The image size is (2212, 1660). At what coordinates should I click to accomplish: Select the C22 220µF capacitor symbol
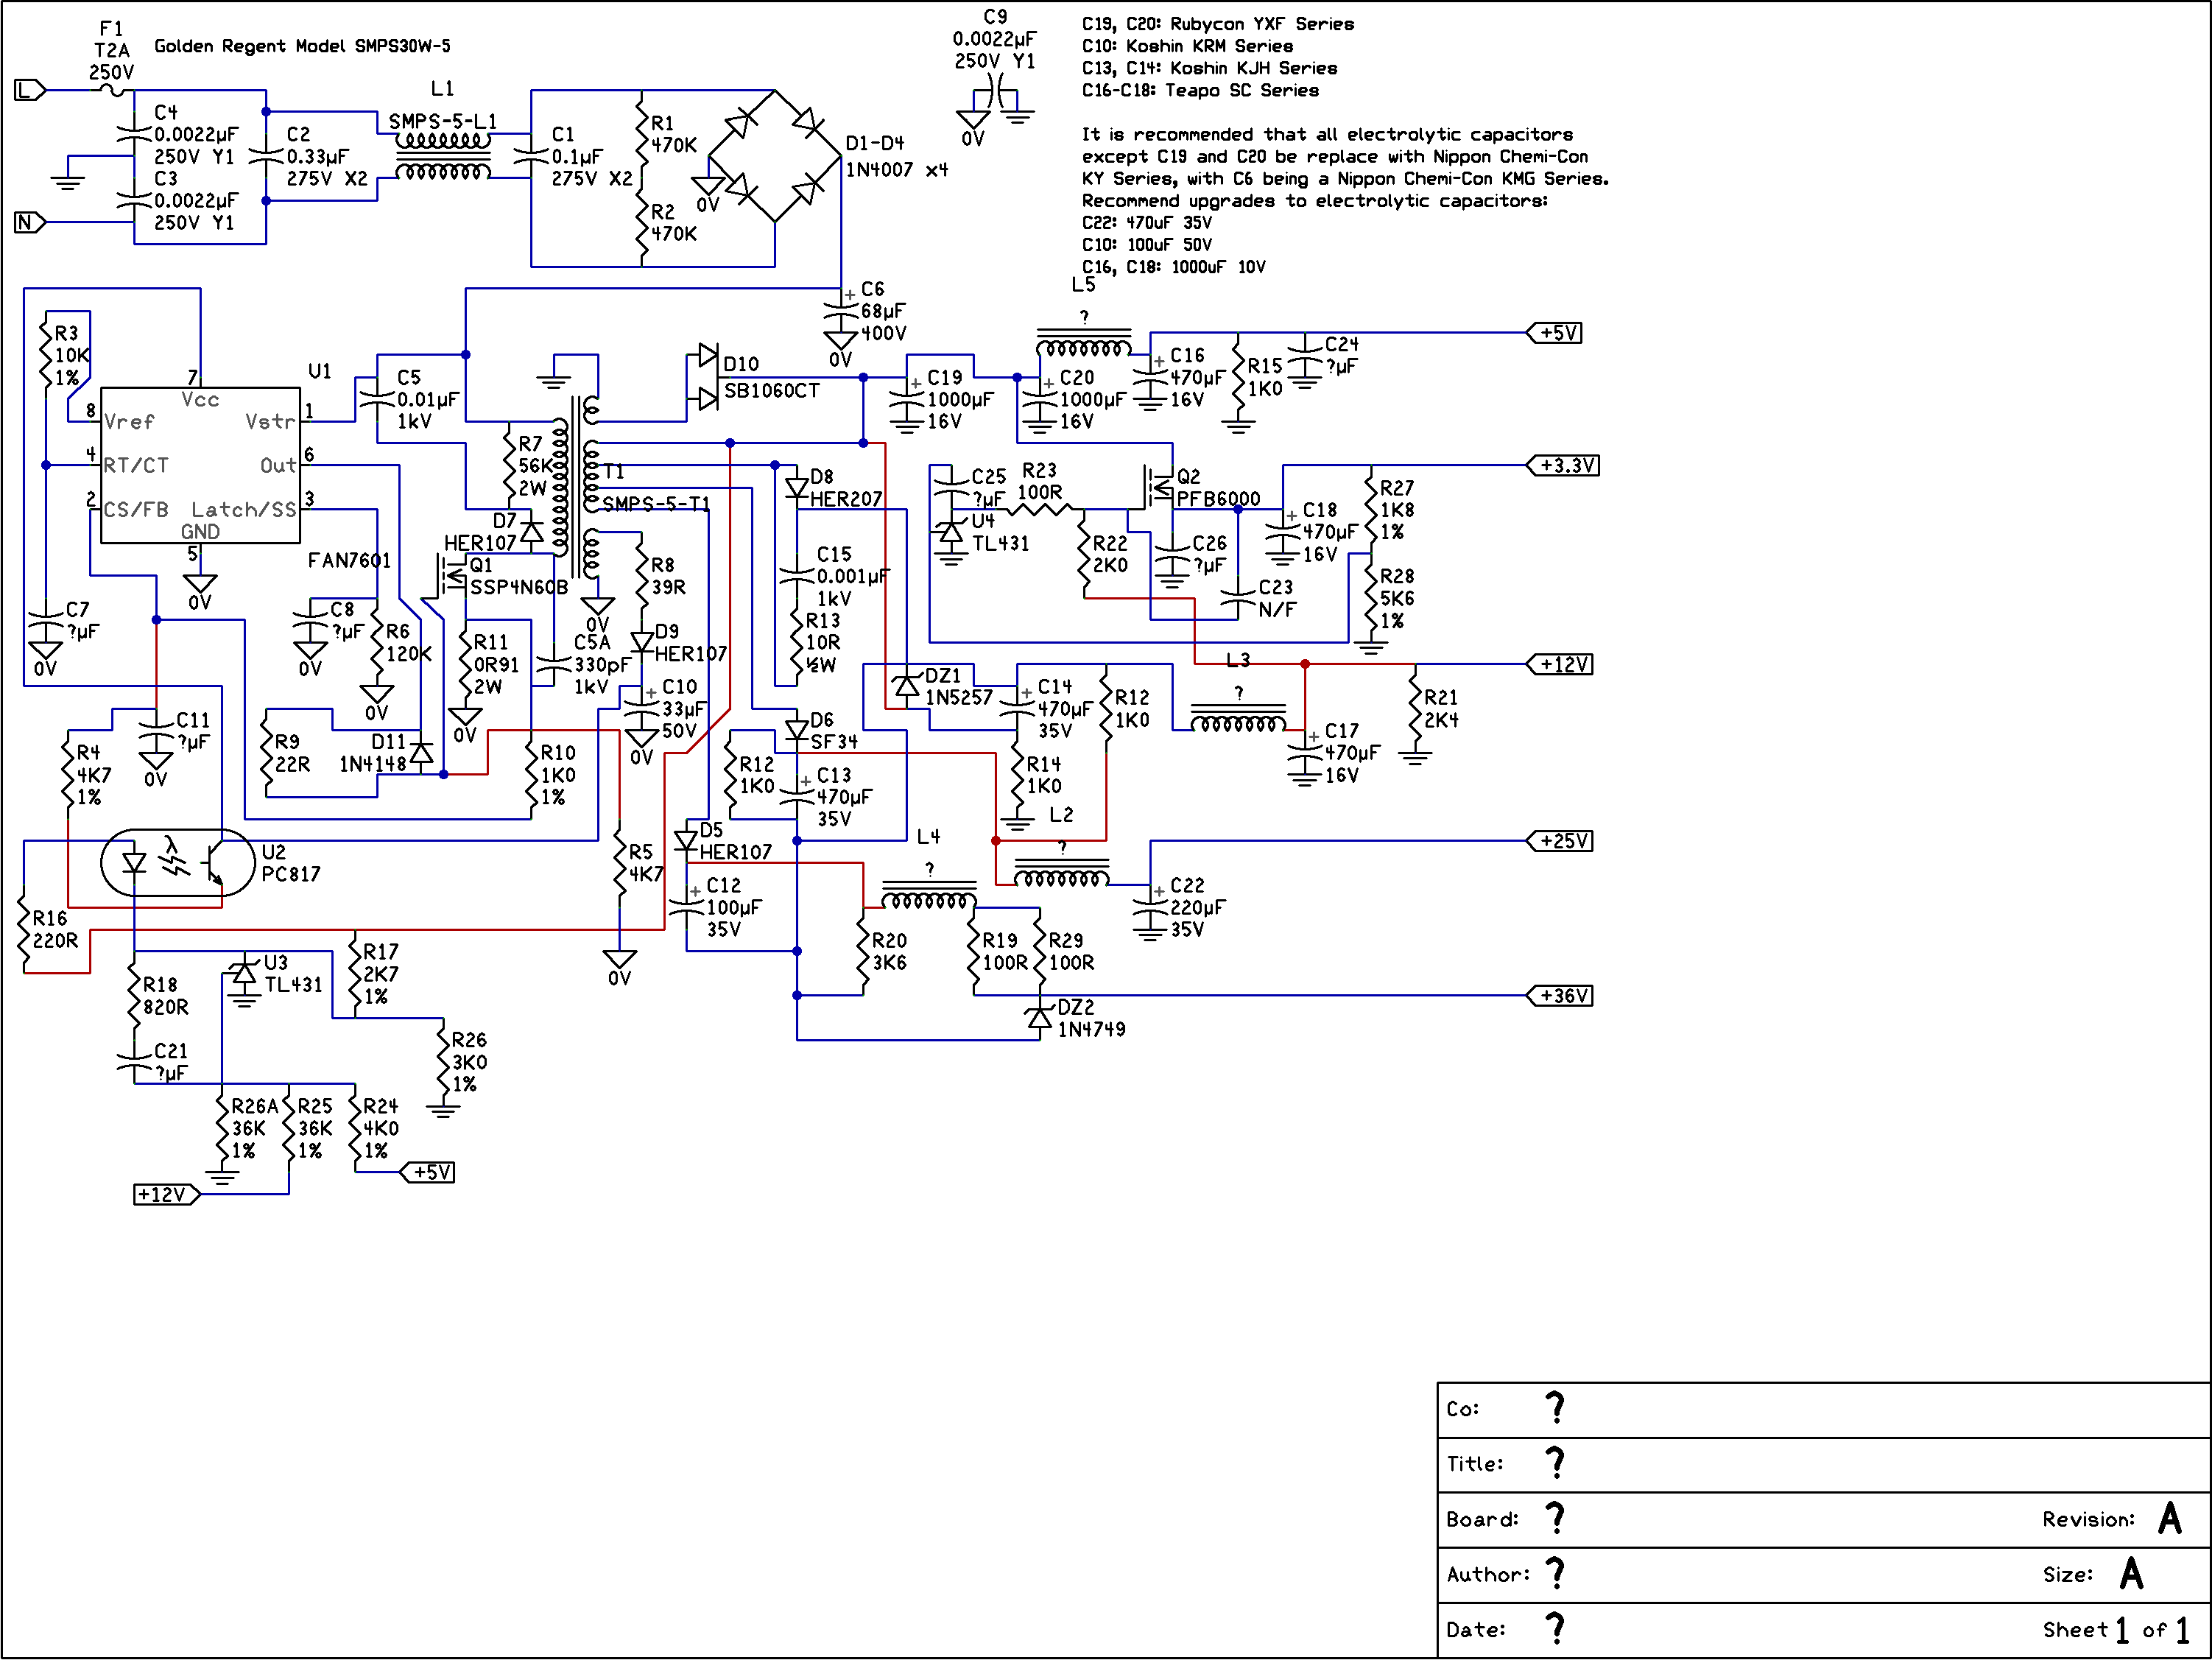1150,907
